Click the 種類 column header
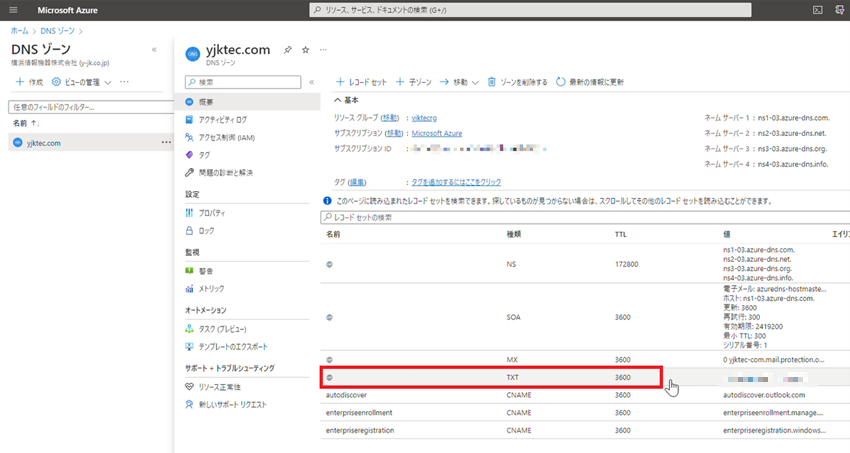Viewport: 850px width, 453px height. click(x=514, y=234)
